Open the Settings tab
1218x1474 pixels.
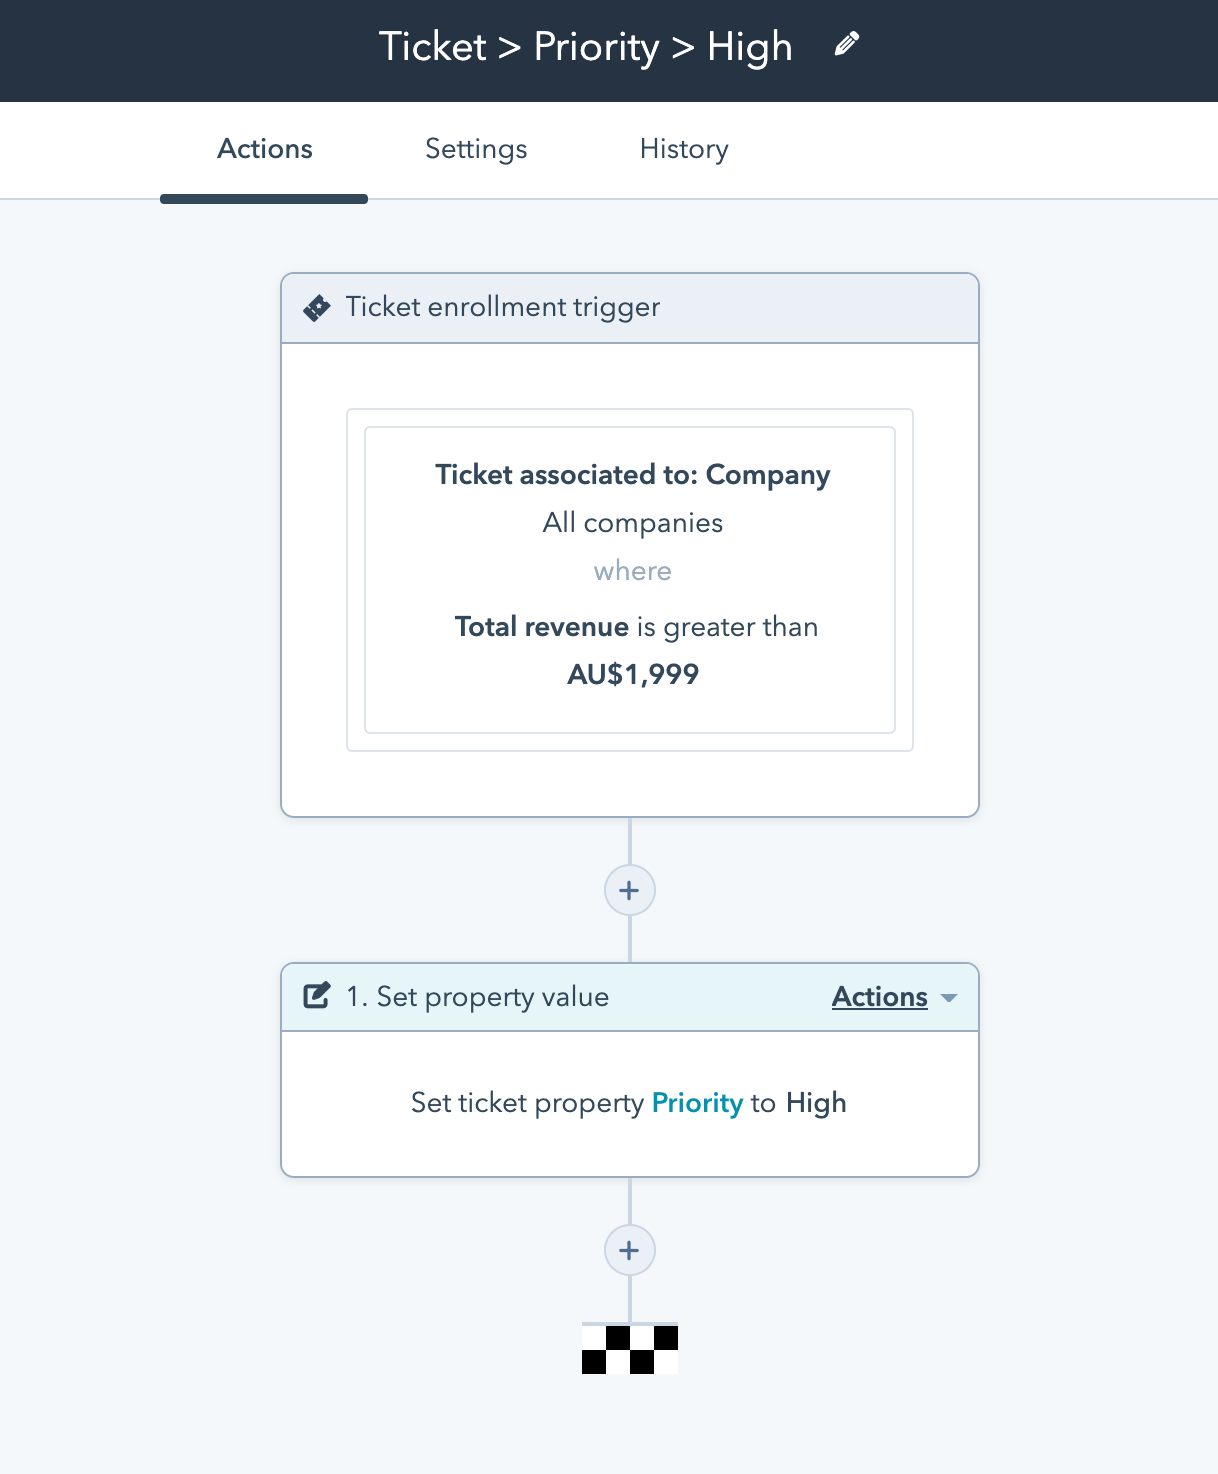point(476,149)
